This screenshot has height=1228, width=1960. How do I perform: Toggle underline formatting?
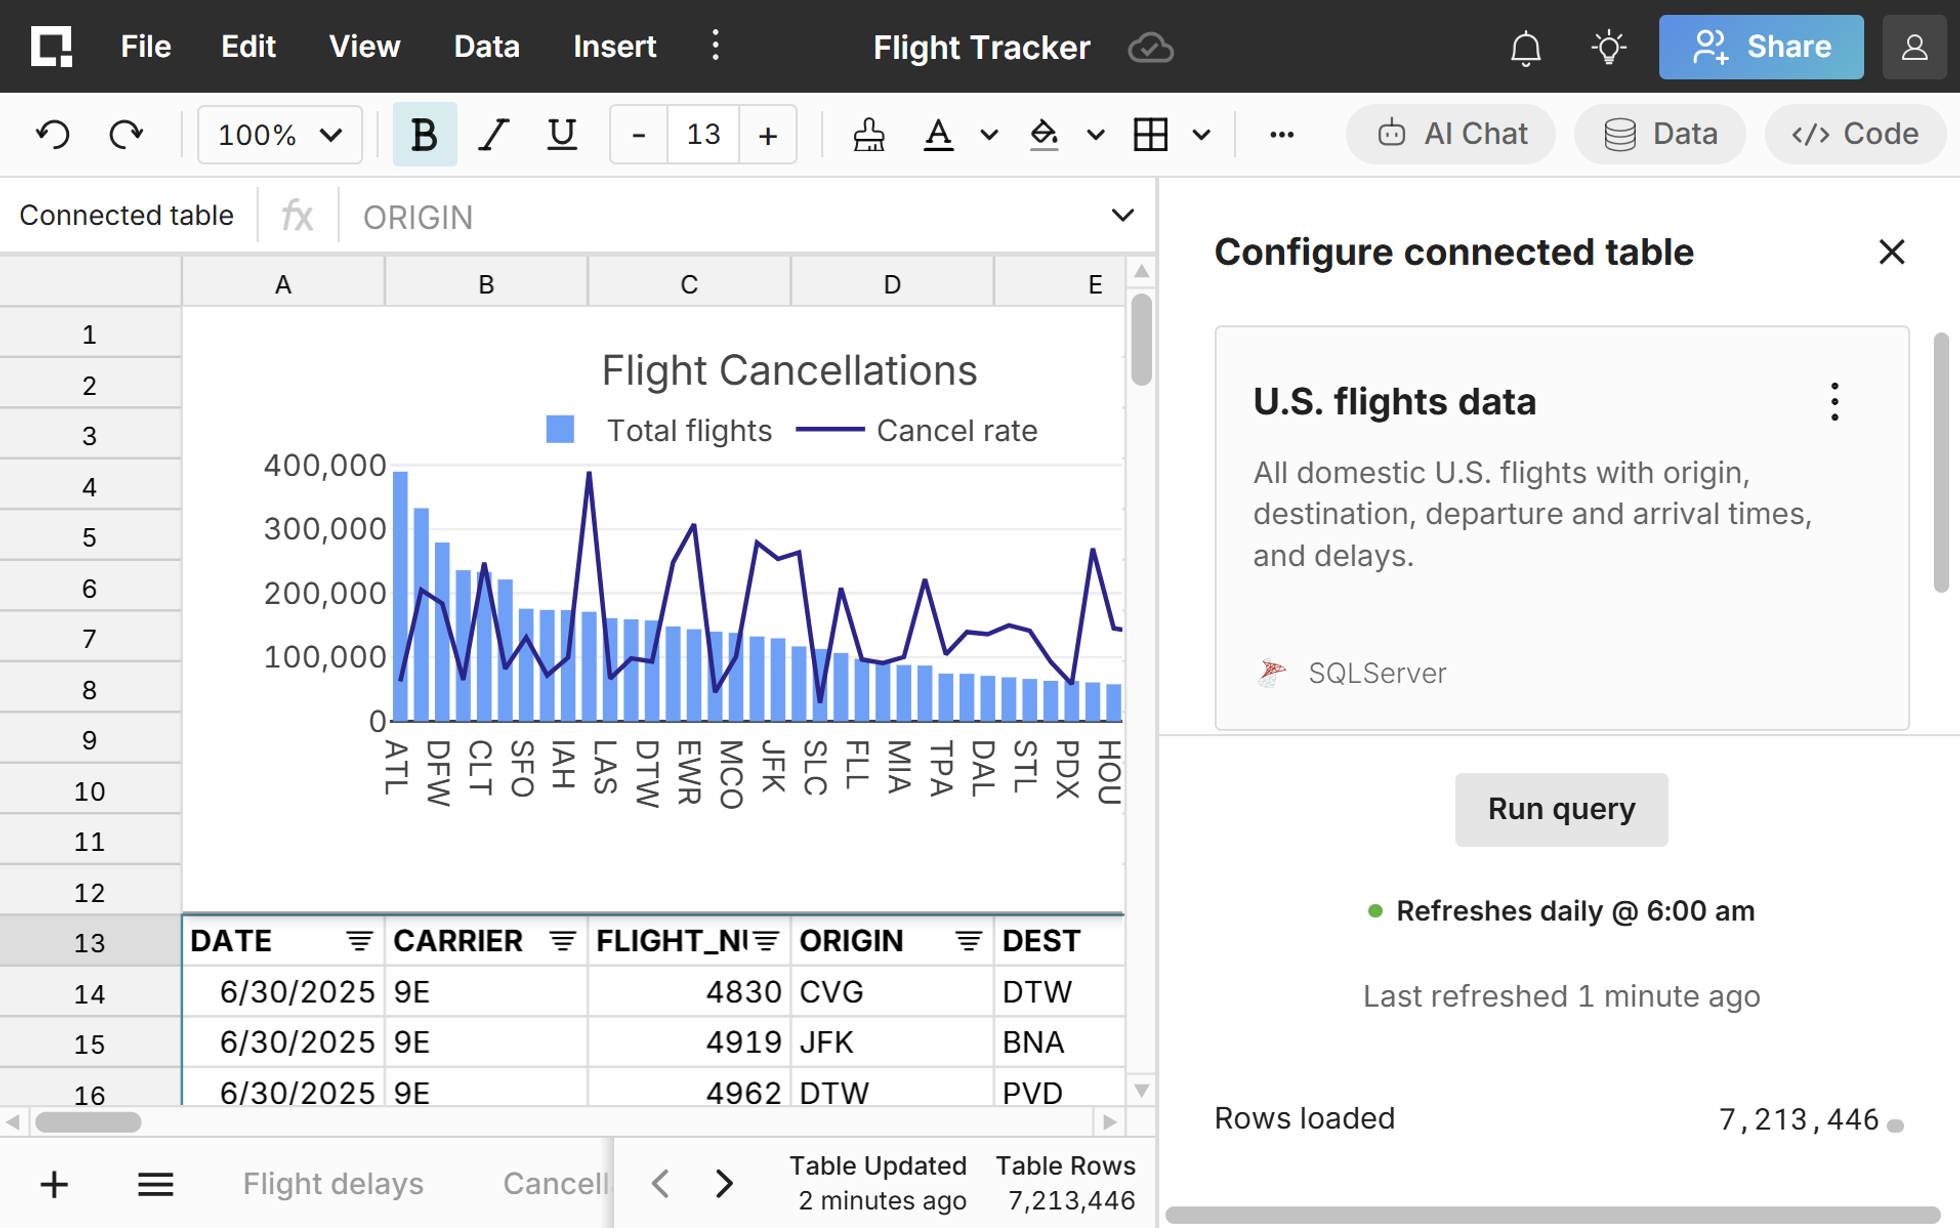[x=562, y=134]
